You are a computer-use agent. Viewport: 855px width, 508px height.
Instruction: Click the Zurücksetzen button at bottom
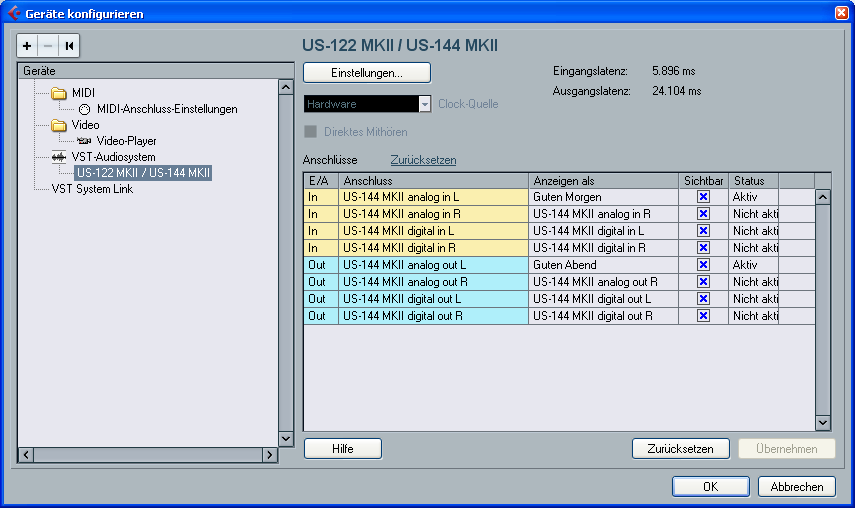coord(681,449)
